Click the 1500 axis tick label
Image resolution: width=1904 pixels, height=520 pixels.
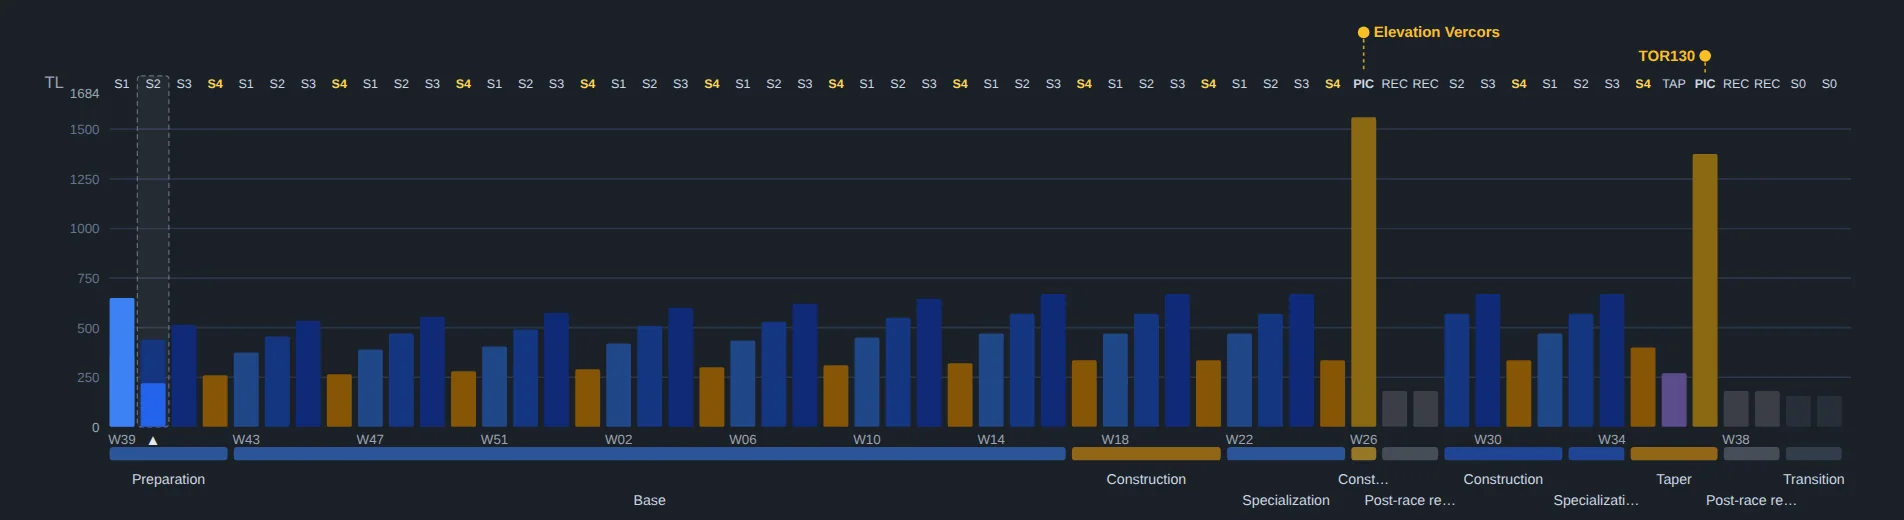pyautogui.click(x=85, y=130)
